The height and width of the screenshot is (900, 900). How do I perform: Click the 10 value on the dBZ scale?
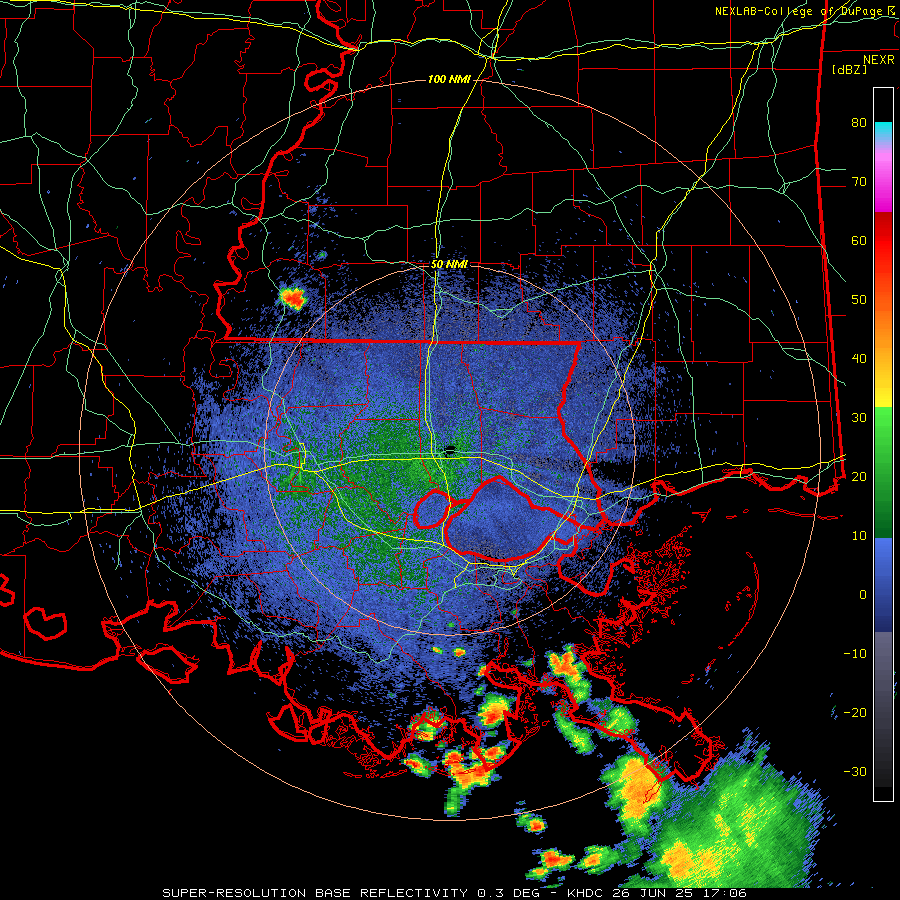click(x=859, y=536)
